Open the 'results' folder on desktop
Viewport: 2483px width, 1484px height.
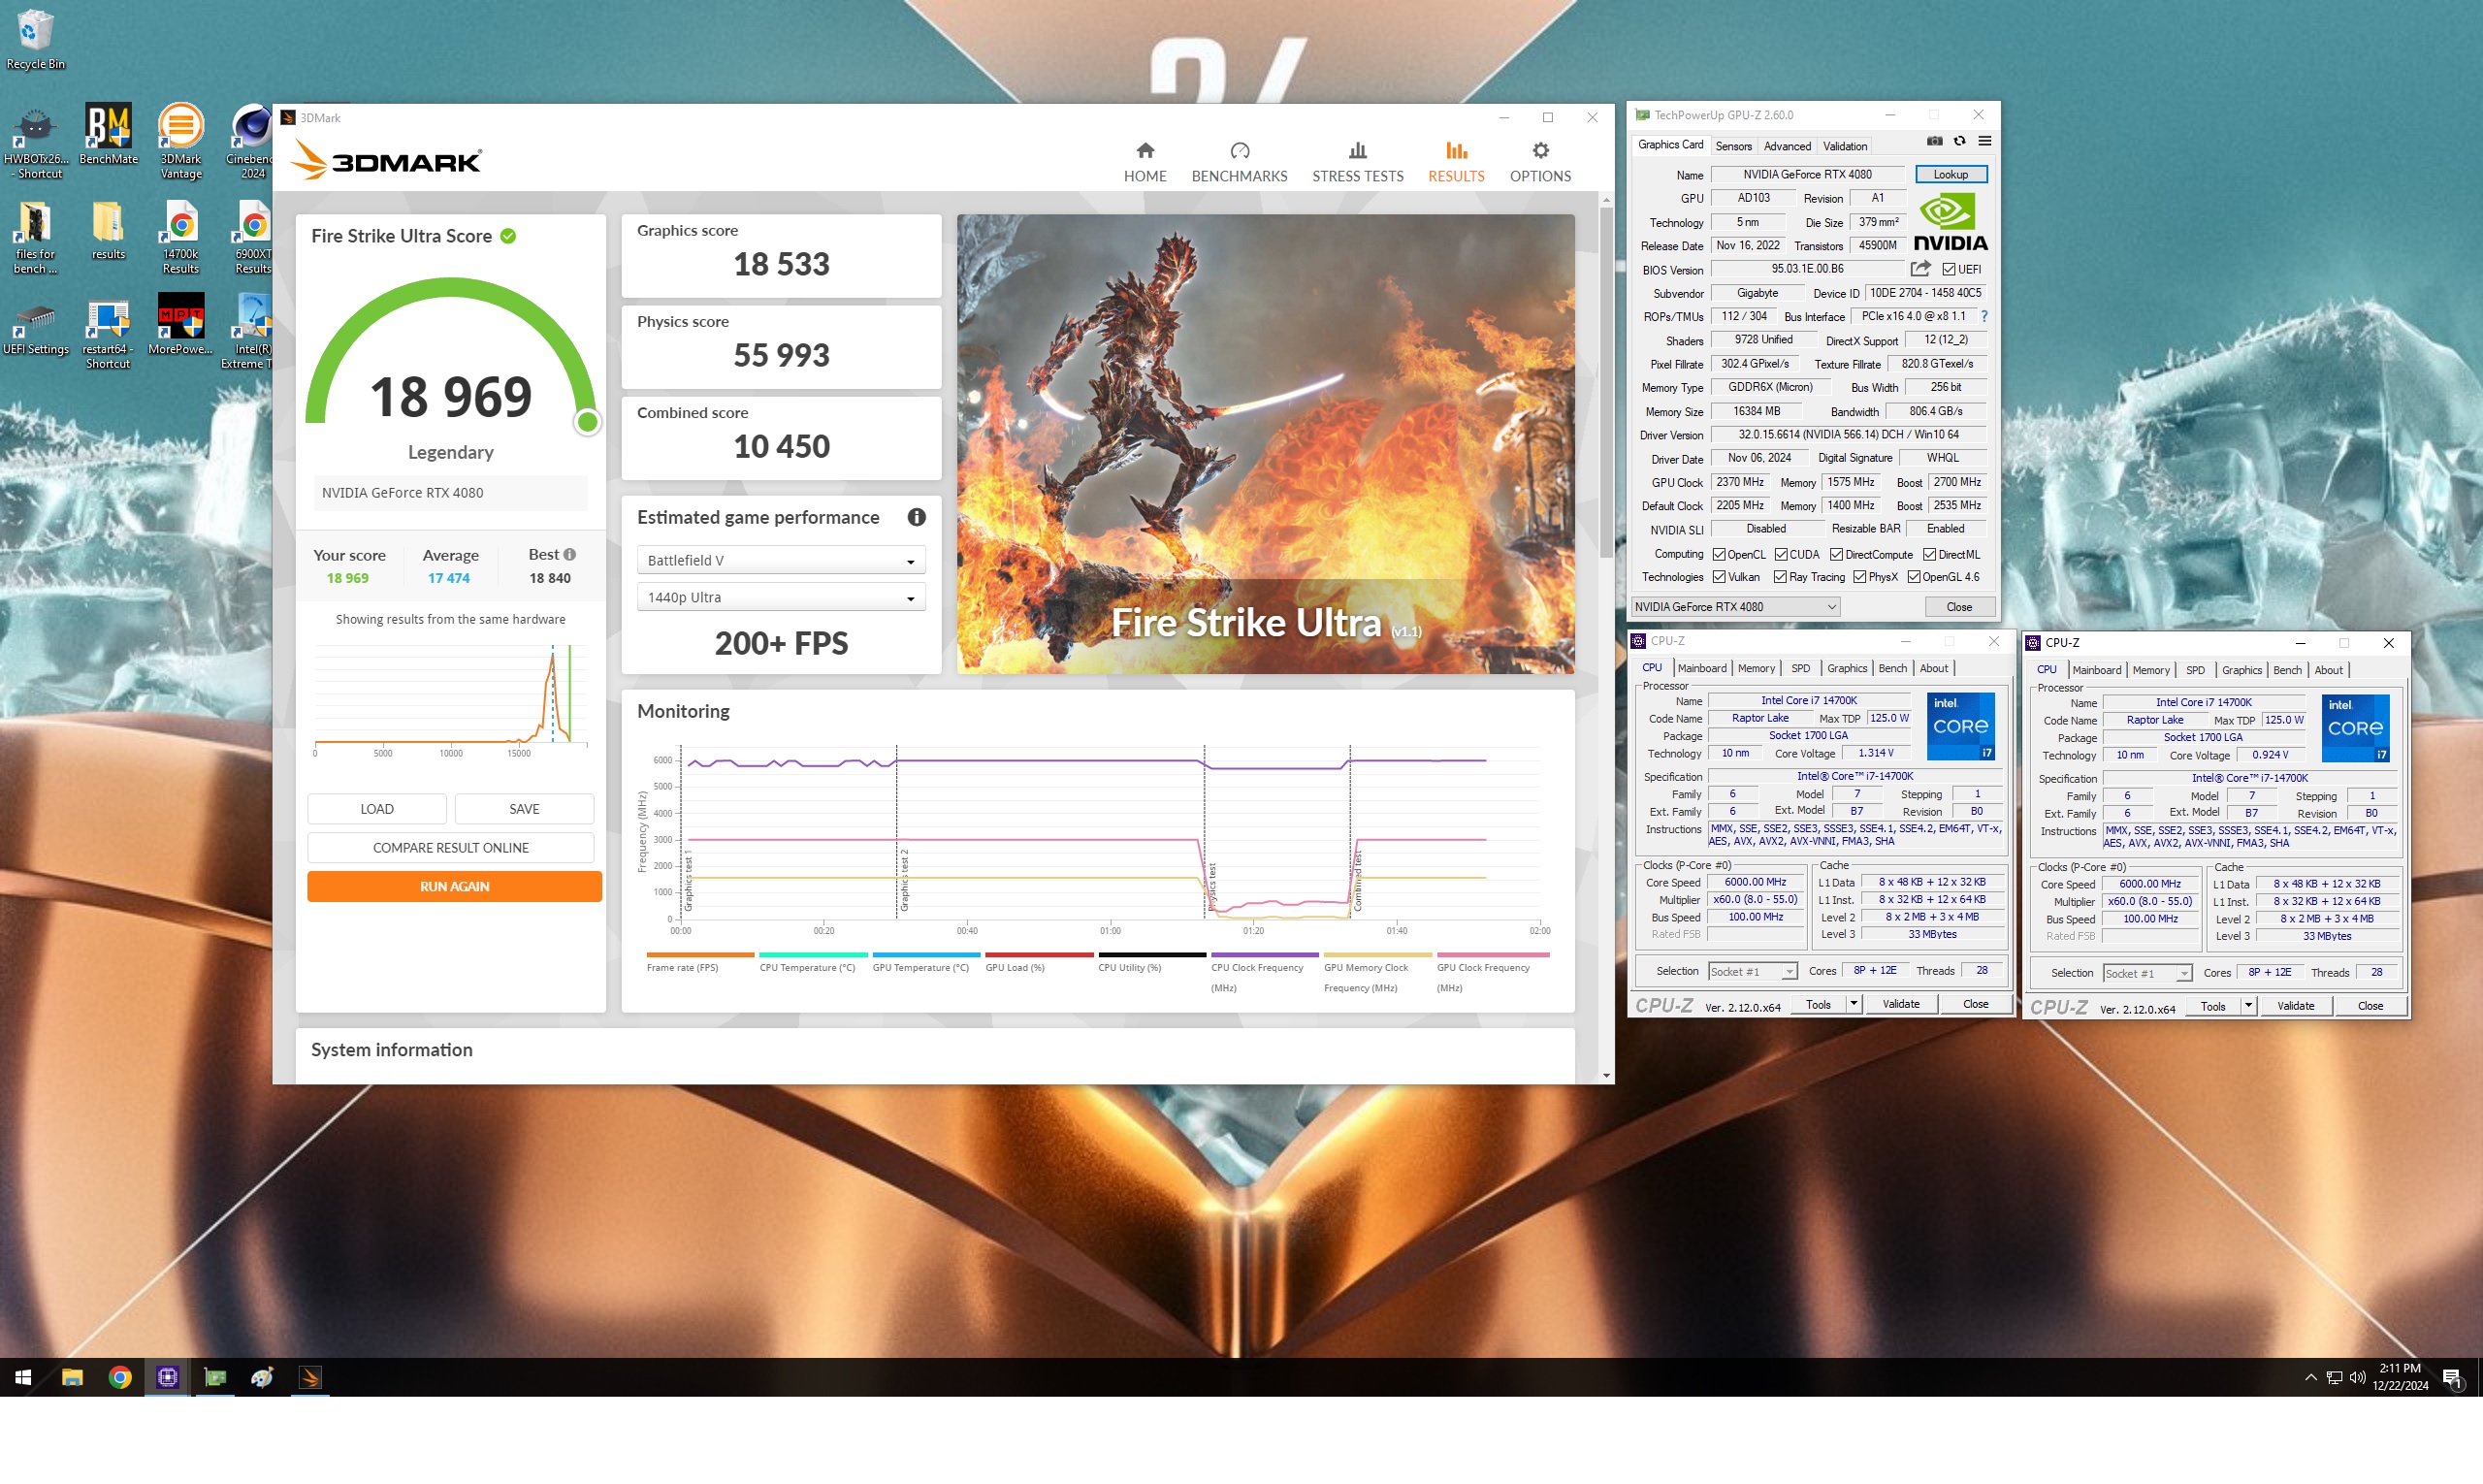(108, 231)
